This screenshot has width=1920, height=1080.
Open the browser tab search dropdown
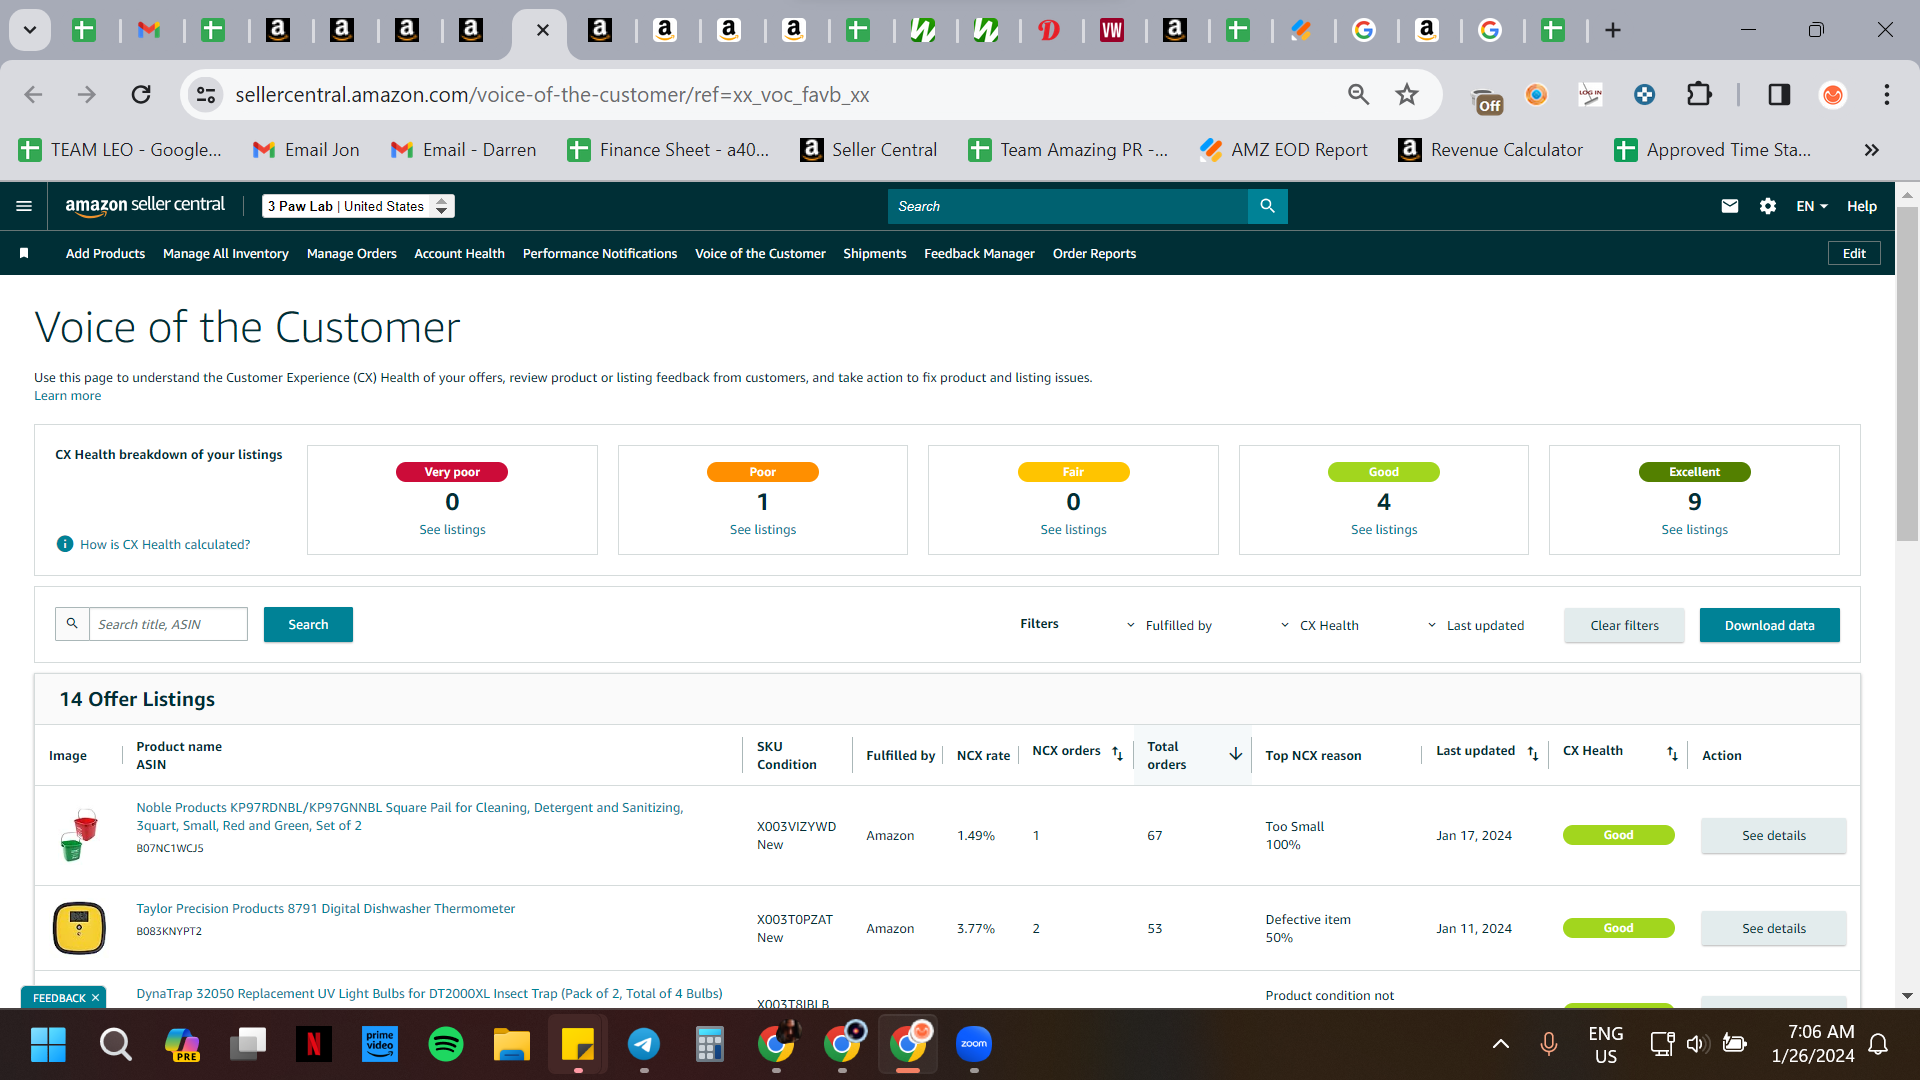(30, 30)
